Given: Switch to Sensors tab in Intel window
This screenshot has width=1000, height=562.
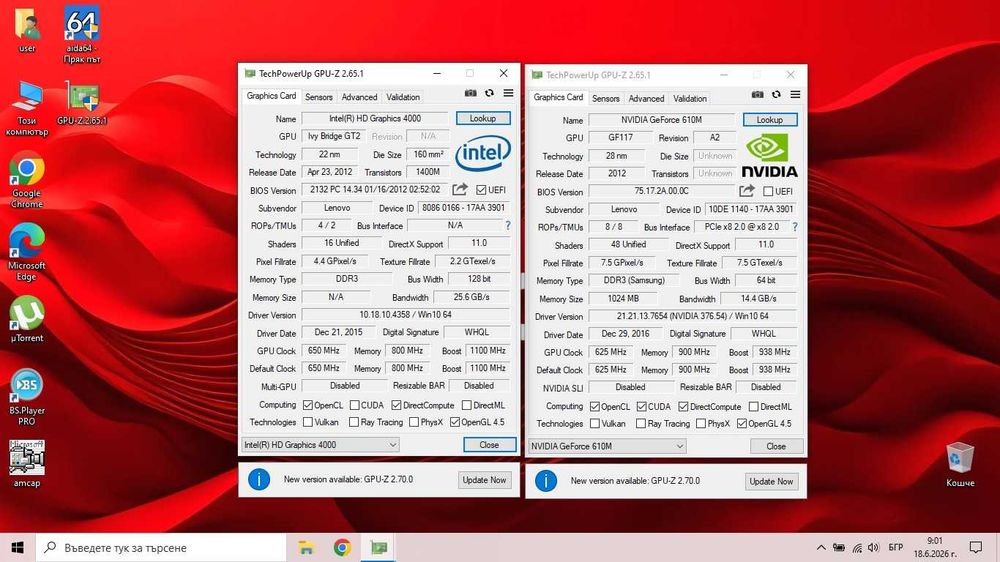Looking at the screenshot, I should click(319, 97).
